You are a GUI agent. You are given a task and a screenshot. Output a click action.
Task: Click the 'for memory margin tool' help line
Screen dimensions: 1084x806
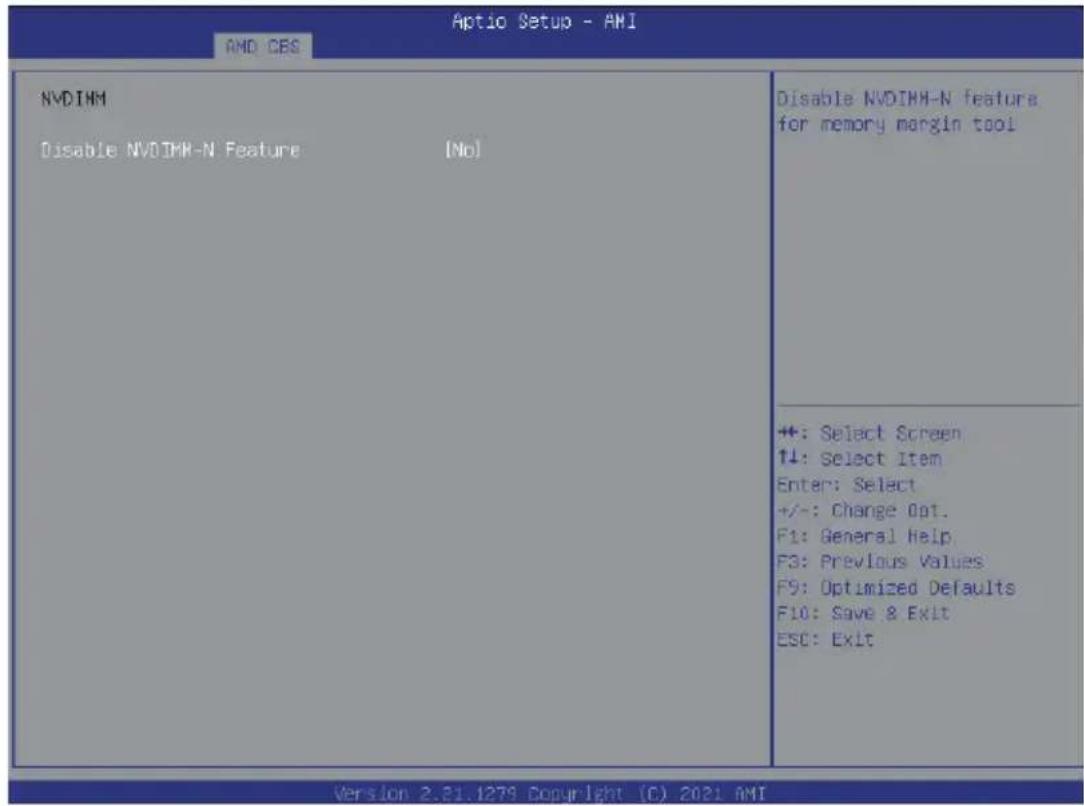click(895, 124)
